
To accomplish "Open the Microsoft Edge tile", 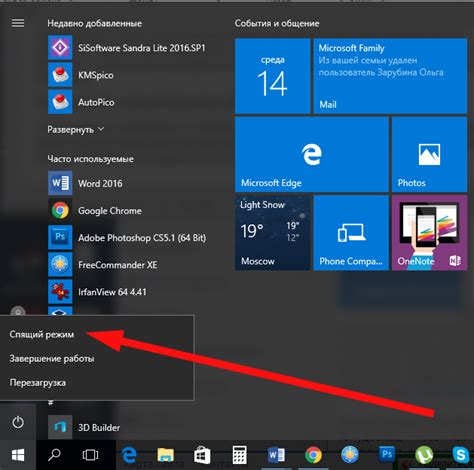I will [312, 154].
